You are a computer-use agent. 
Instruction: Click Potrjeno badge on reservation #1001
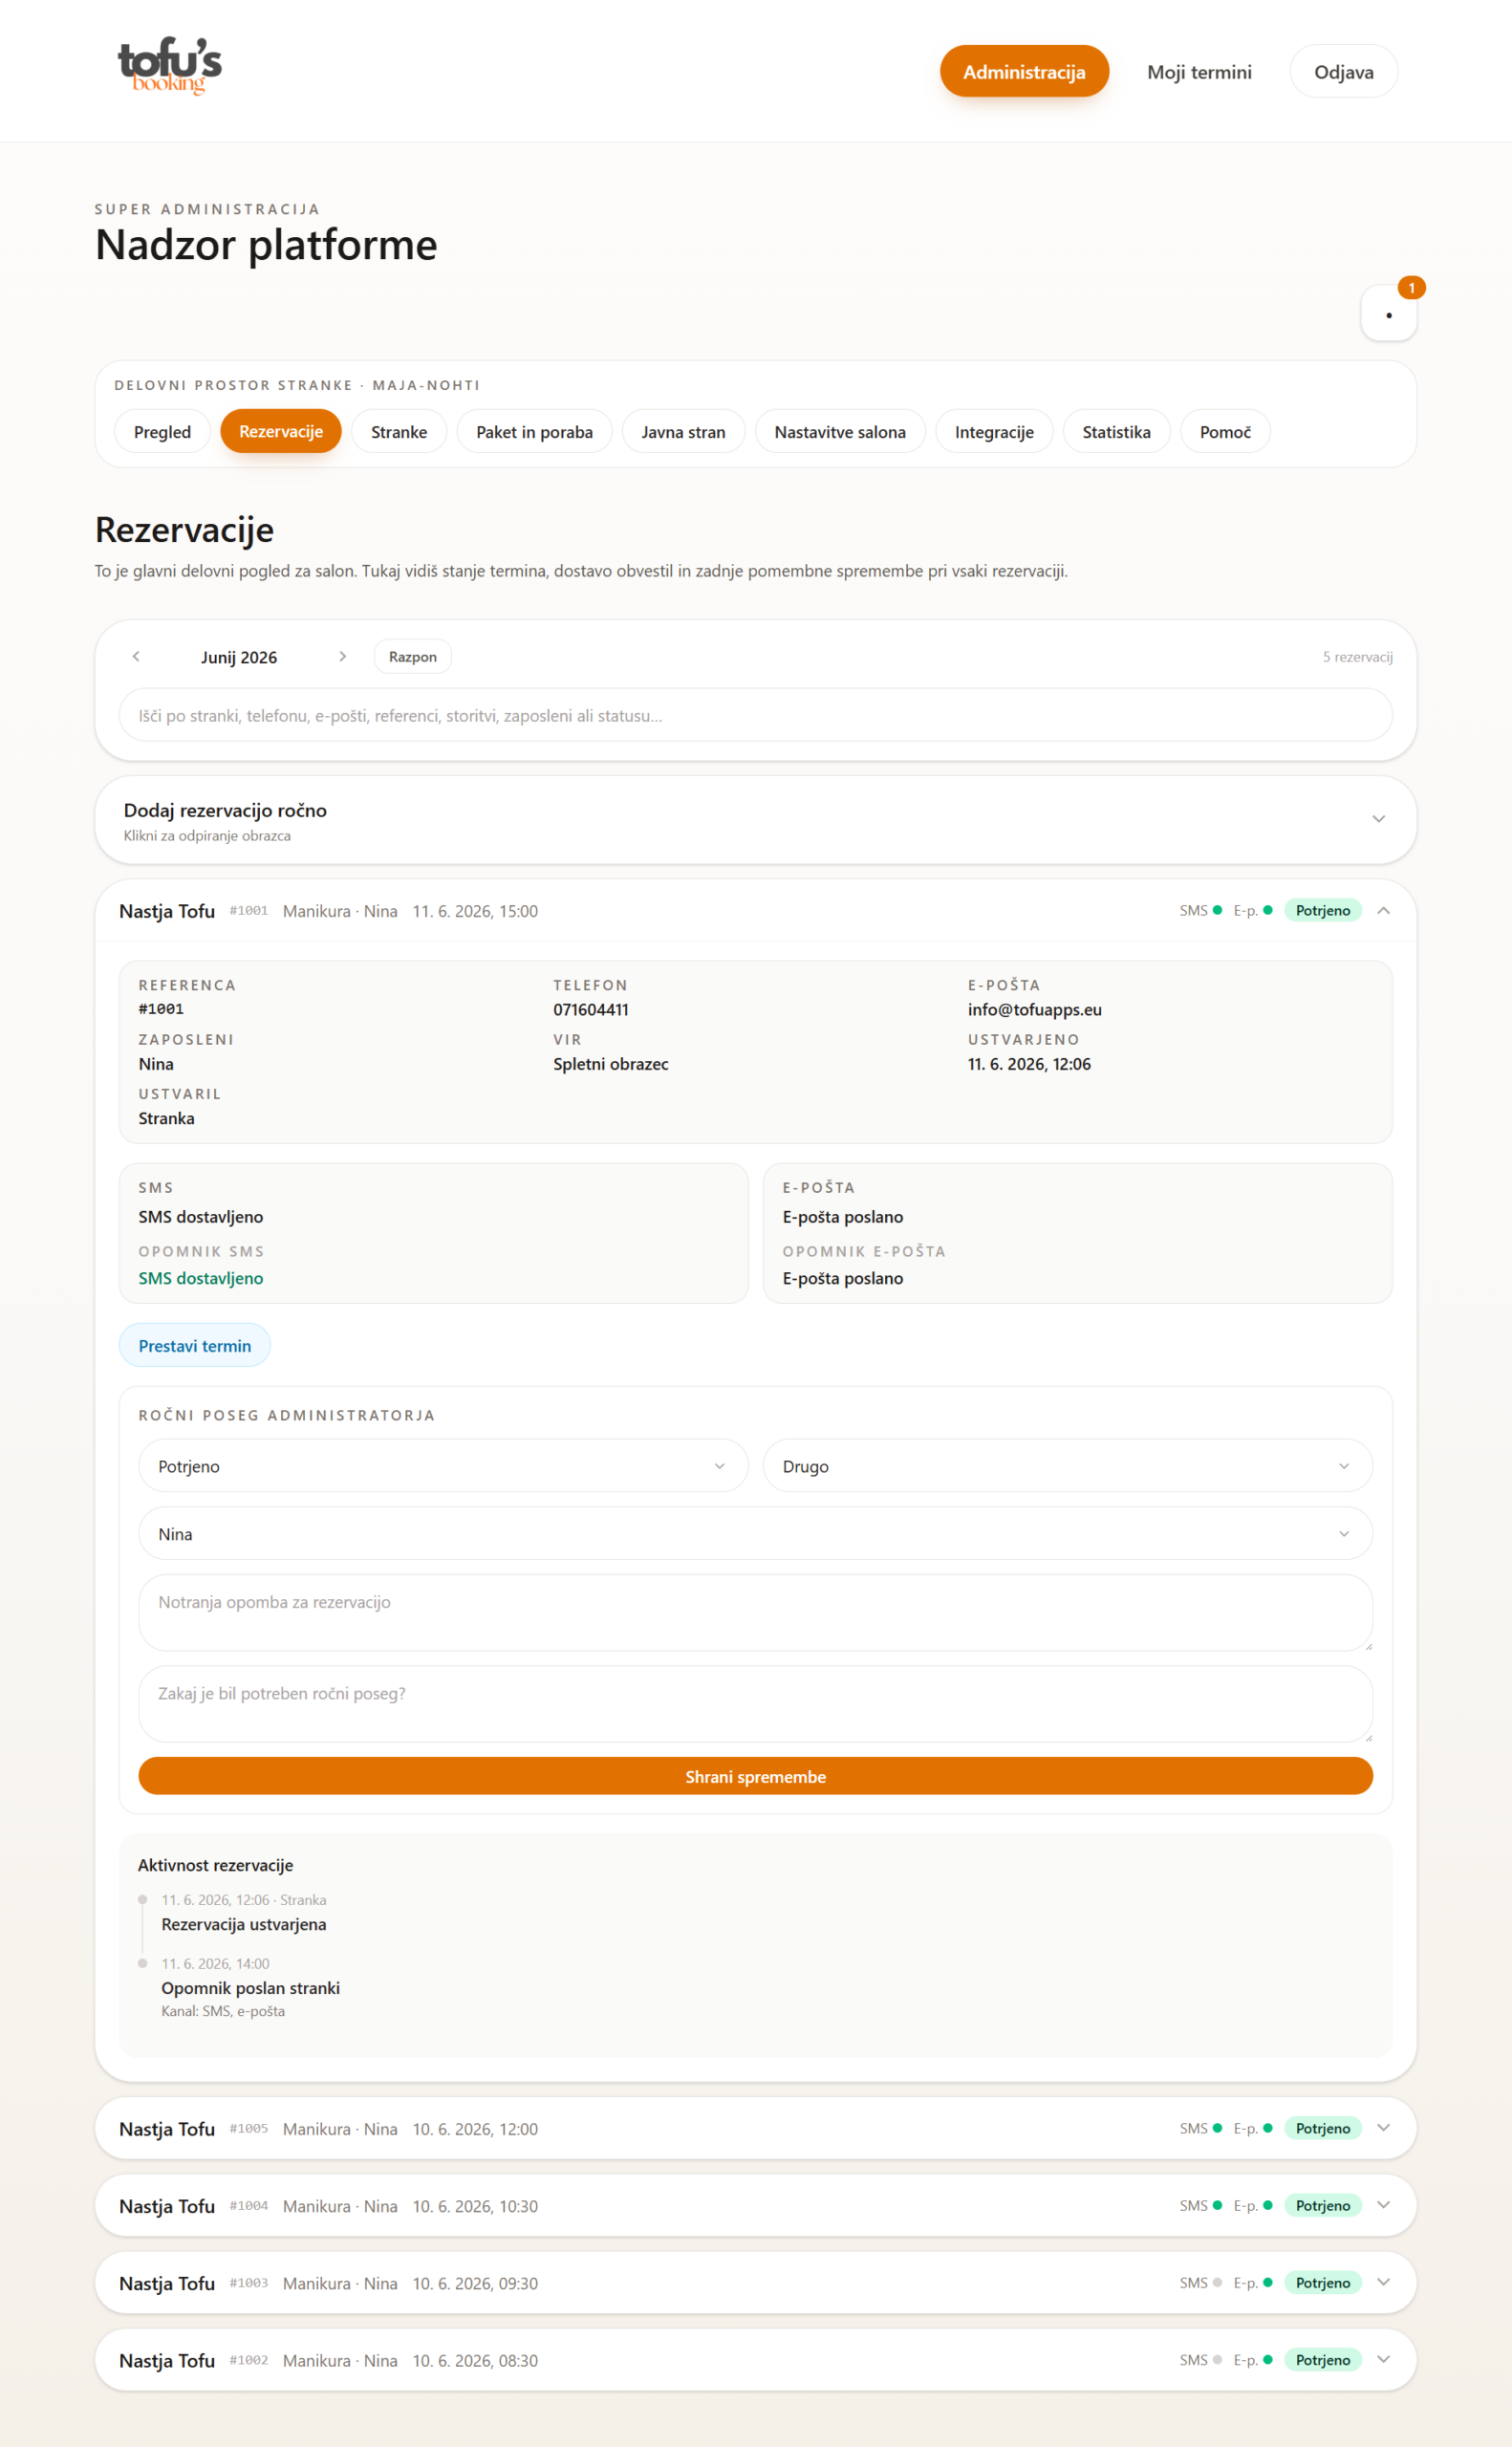pos(1322,910)
